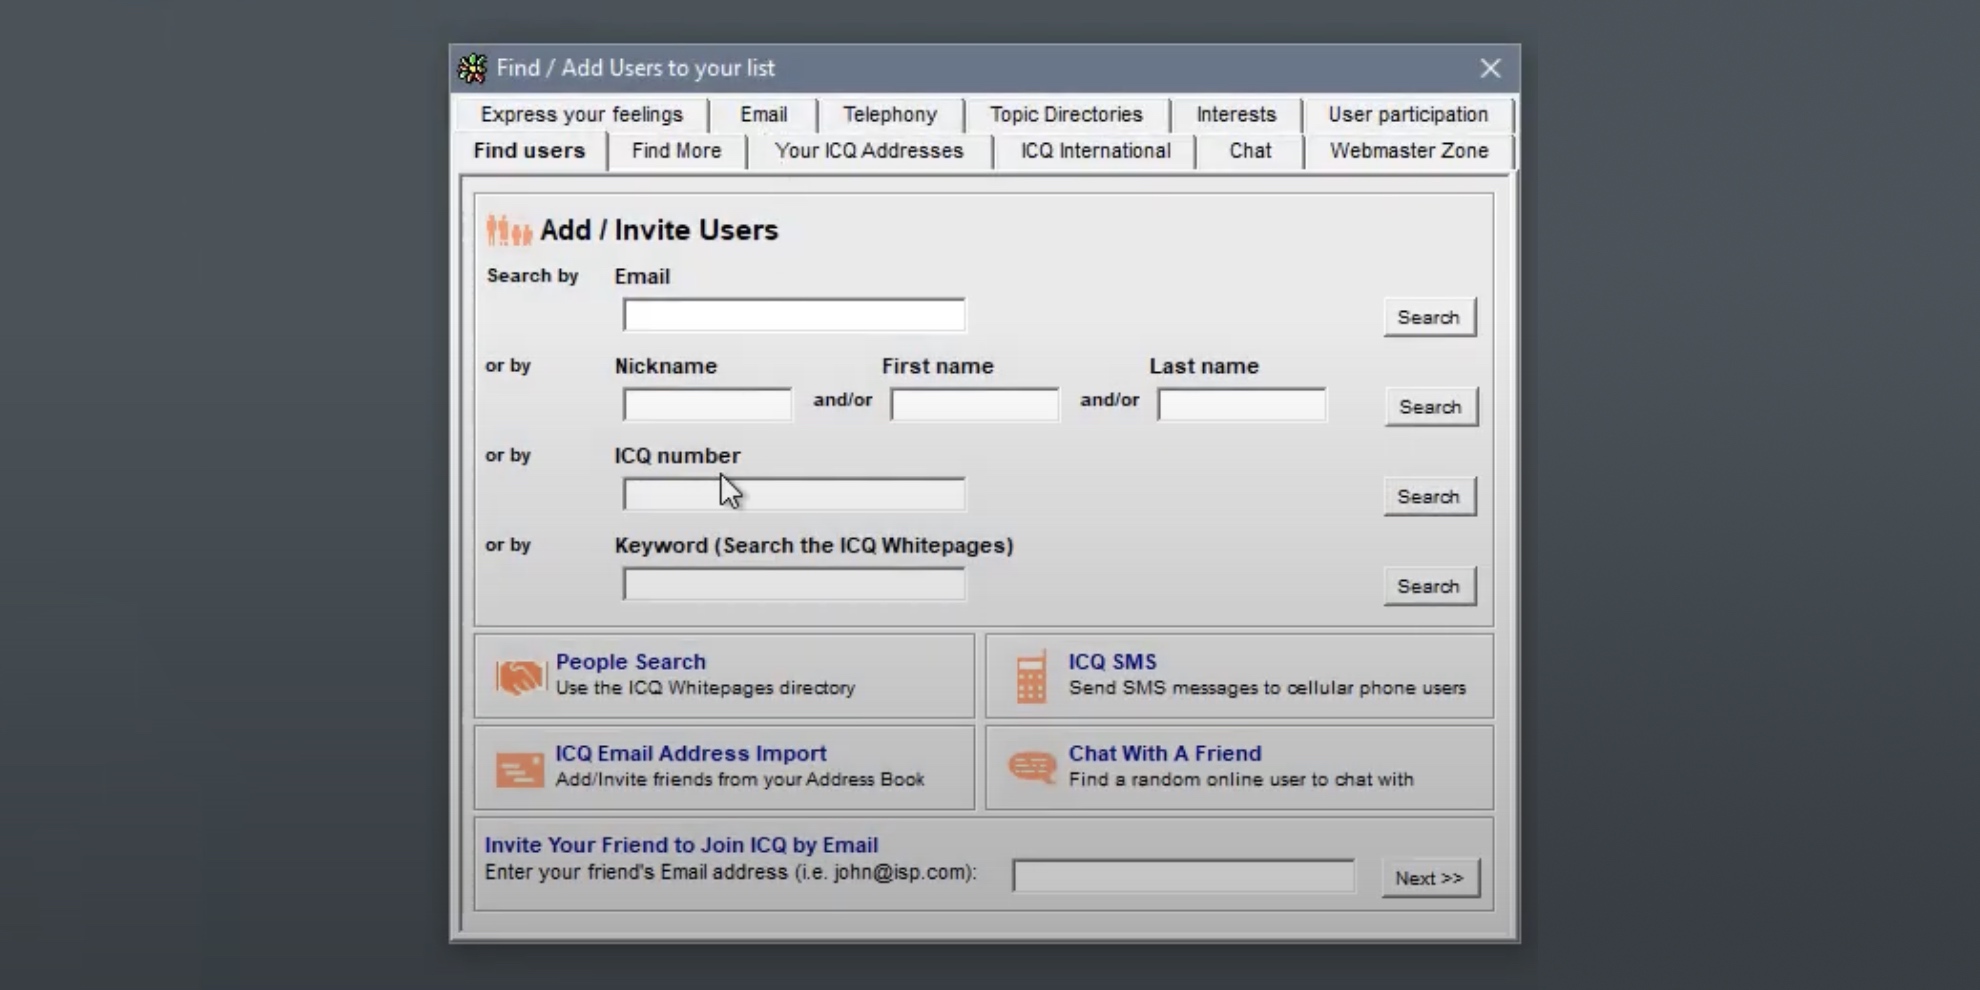1980x990 pixels.
Task: Focus the ICQ number input field
Action: point(794,494)
